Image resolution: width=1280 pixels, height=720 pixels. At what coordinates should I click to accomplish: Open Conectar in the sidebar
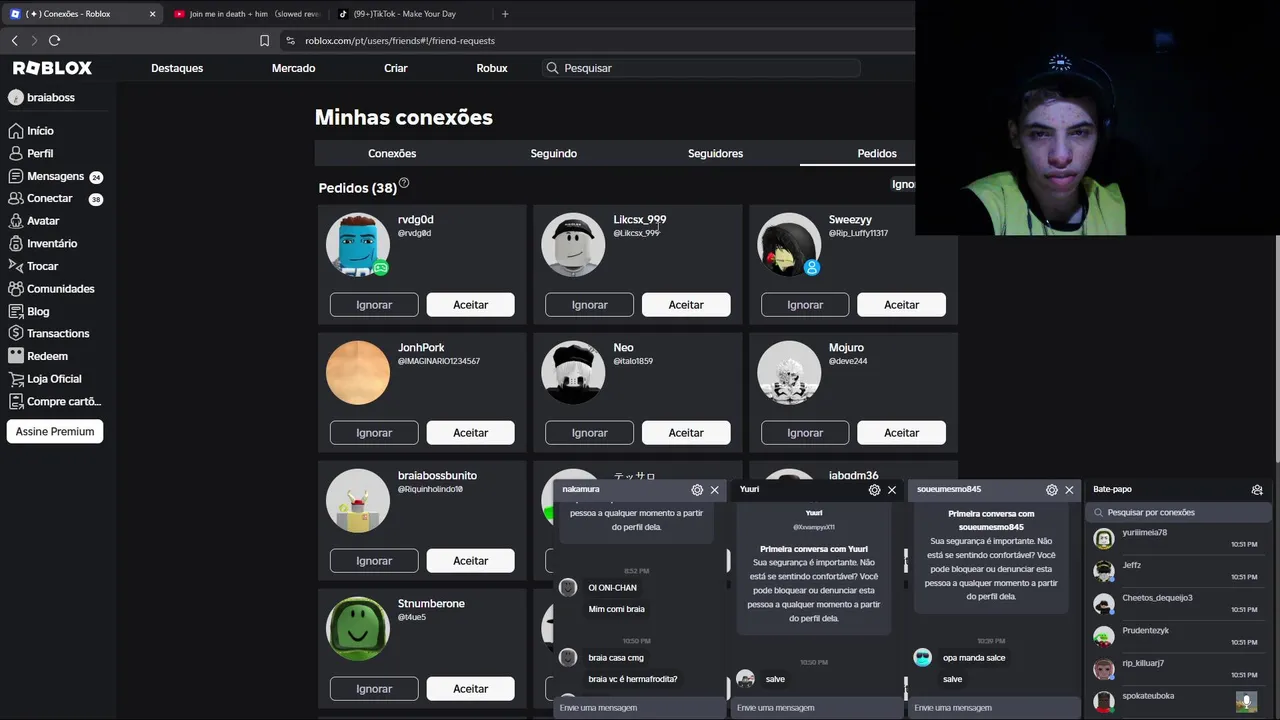coord(55,199)
